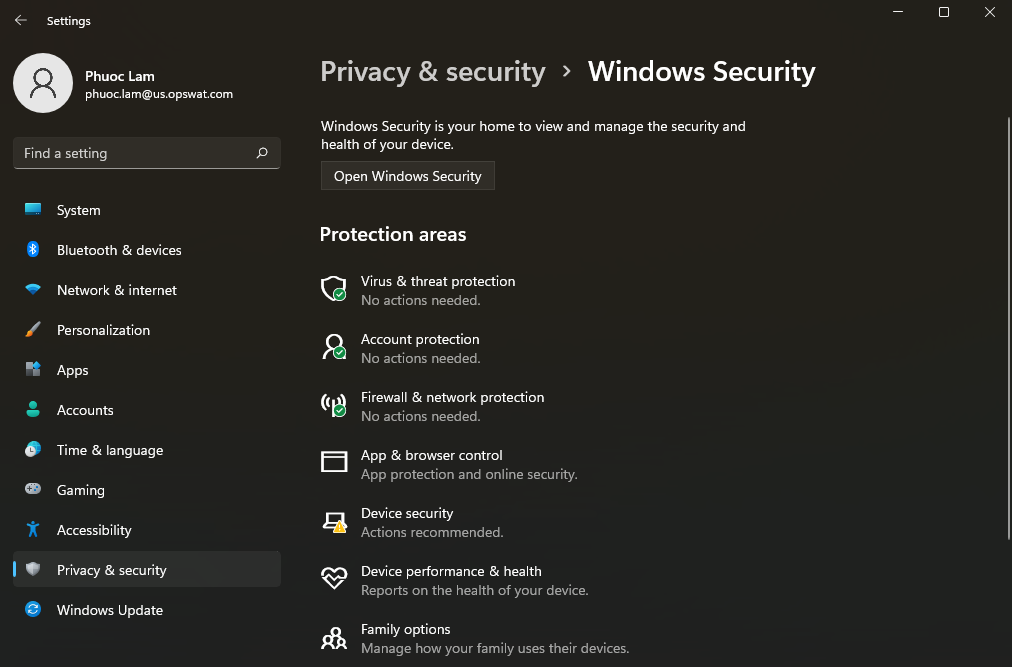This screenshot has width=1012, height=667.
Task: Click the Personalization paintbrush icon
Action: (33, 329)
